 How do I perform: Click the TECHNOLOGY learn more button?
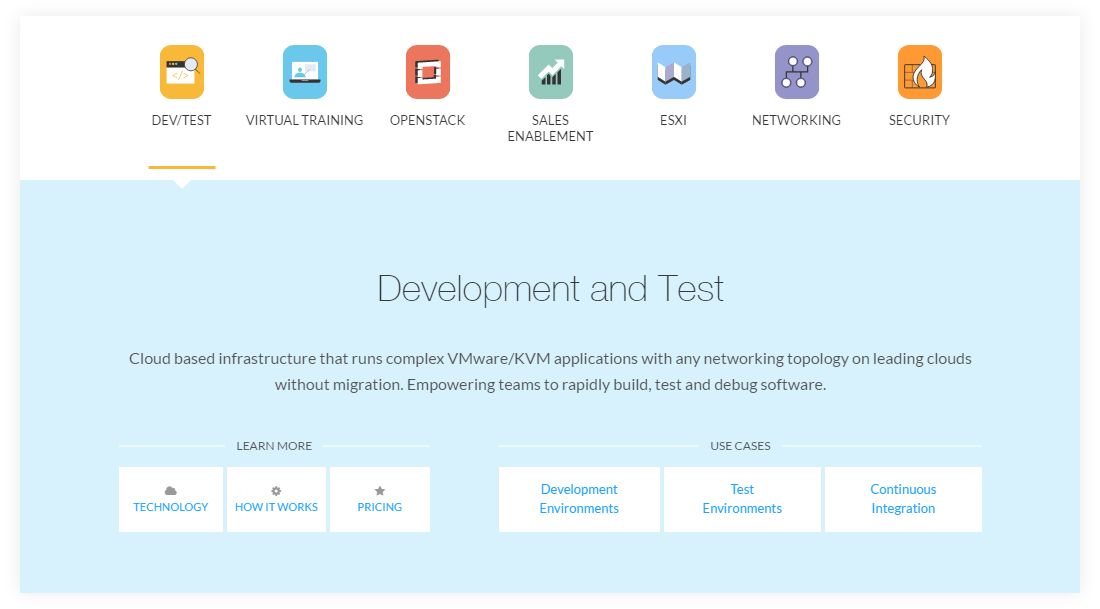[x=171, y=507]
